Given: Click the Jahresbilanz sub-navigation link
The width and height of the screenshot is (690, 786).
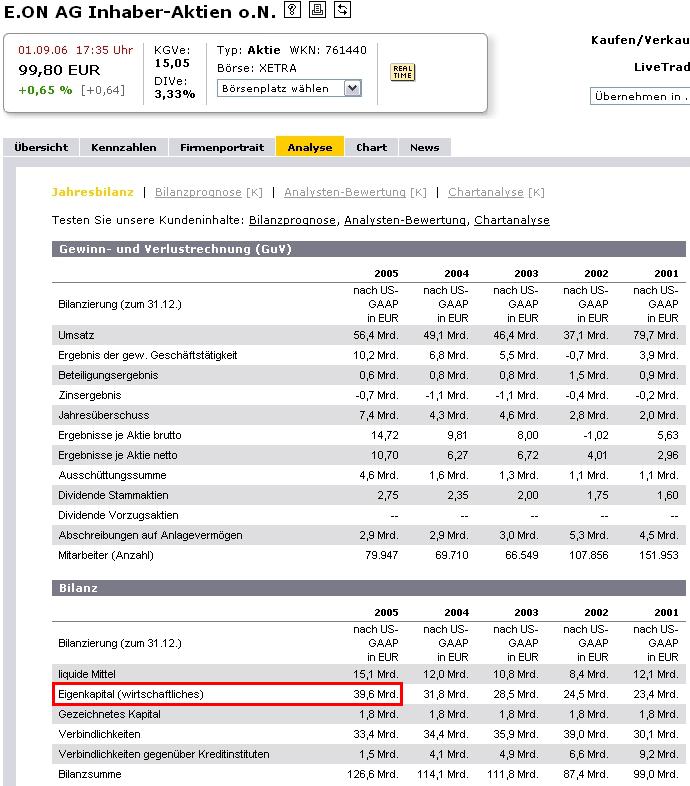Looking at the screenshot, I should [x=92, y=192].
